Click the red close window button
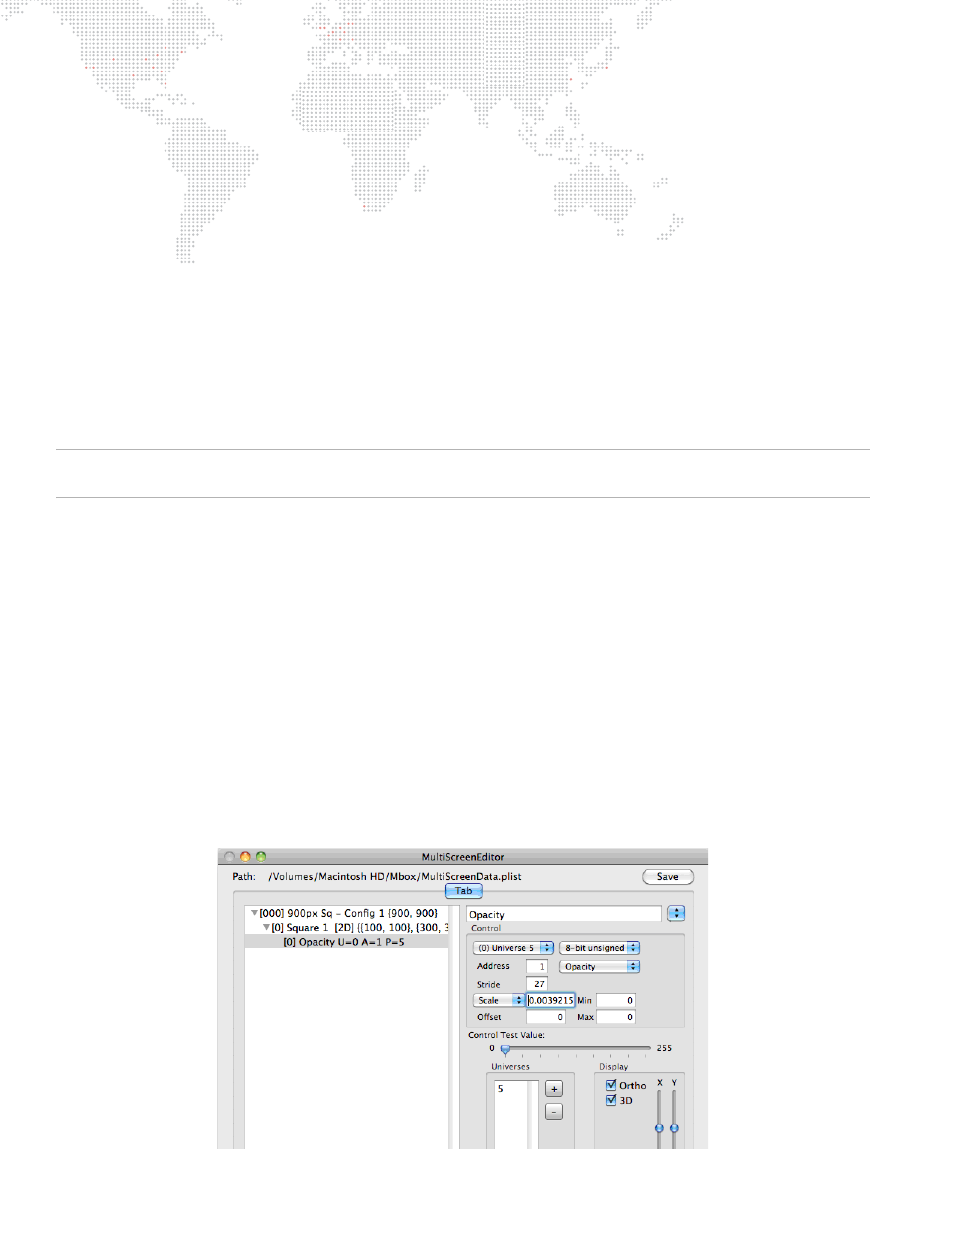The height and width of the screenshot is (1235, 954). click(x=229, y=857)
